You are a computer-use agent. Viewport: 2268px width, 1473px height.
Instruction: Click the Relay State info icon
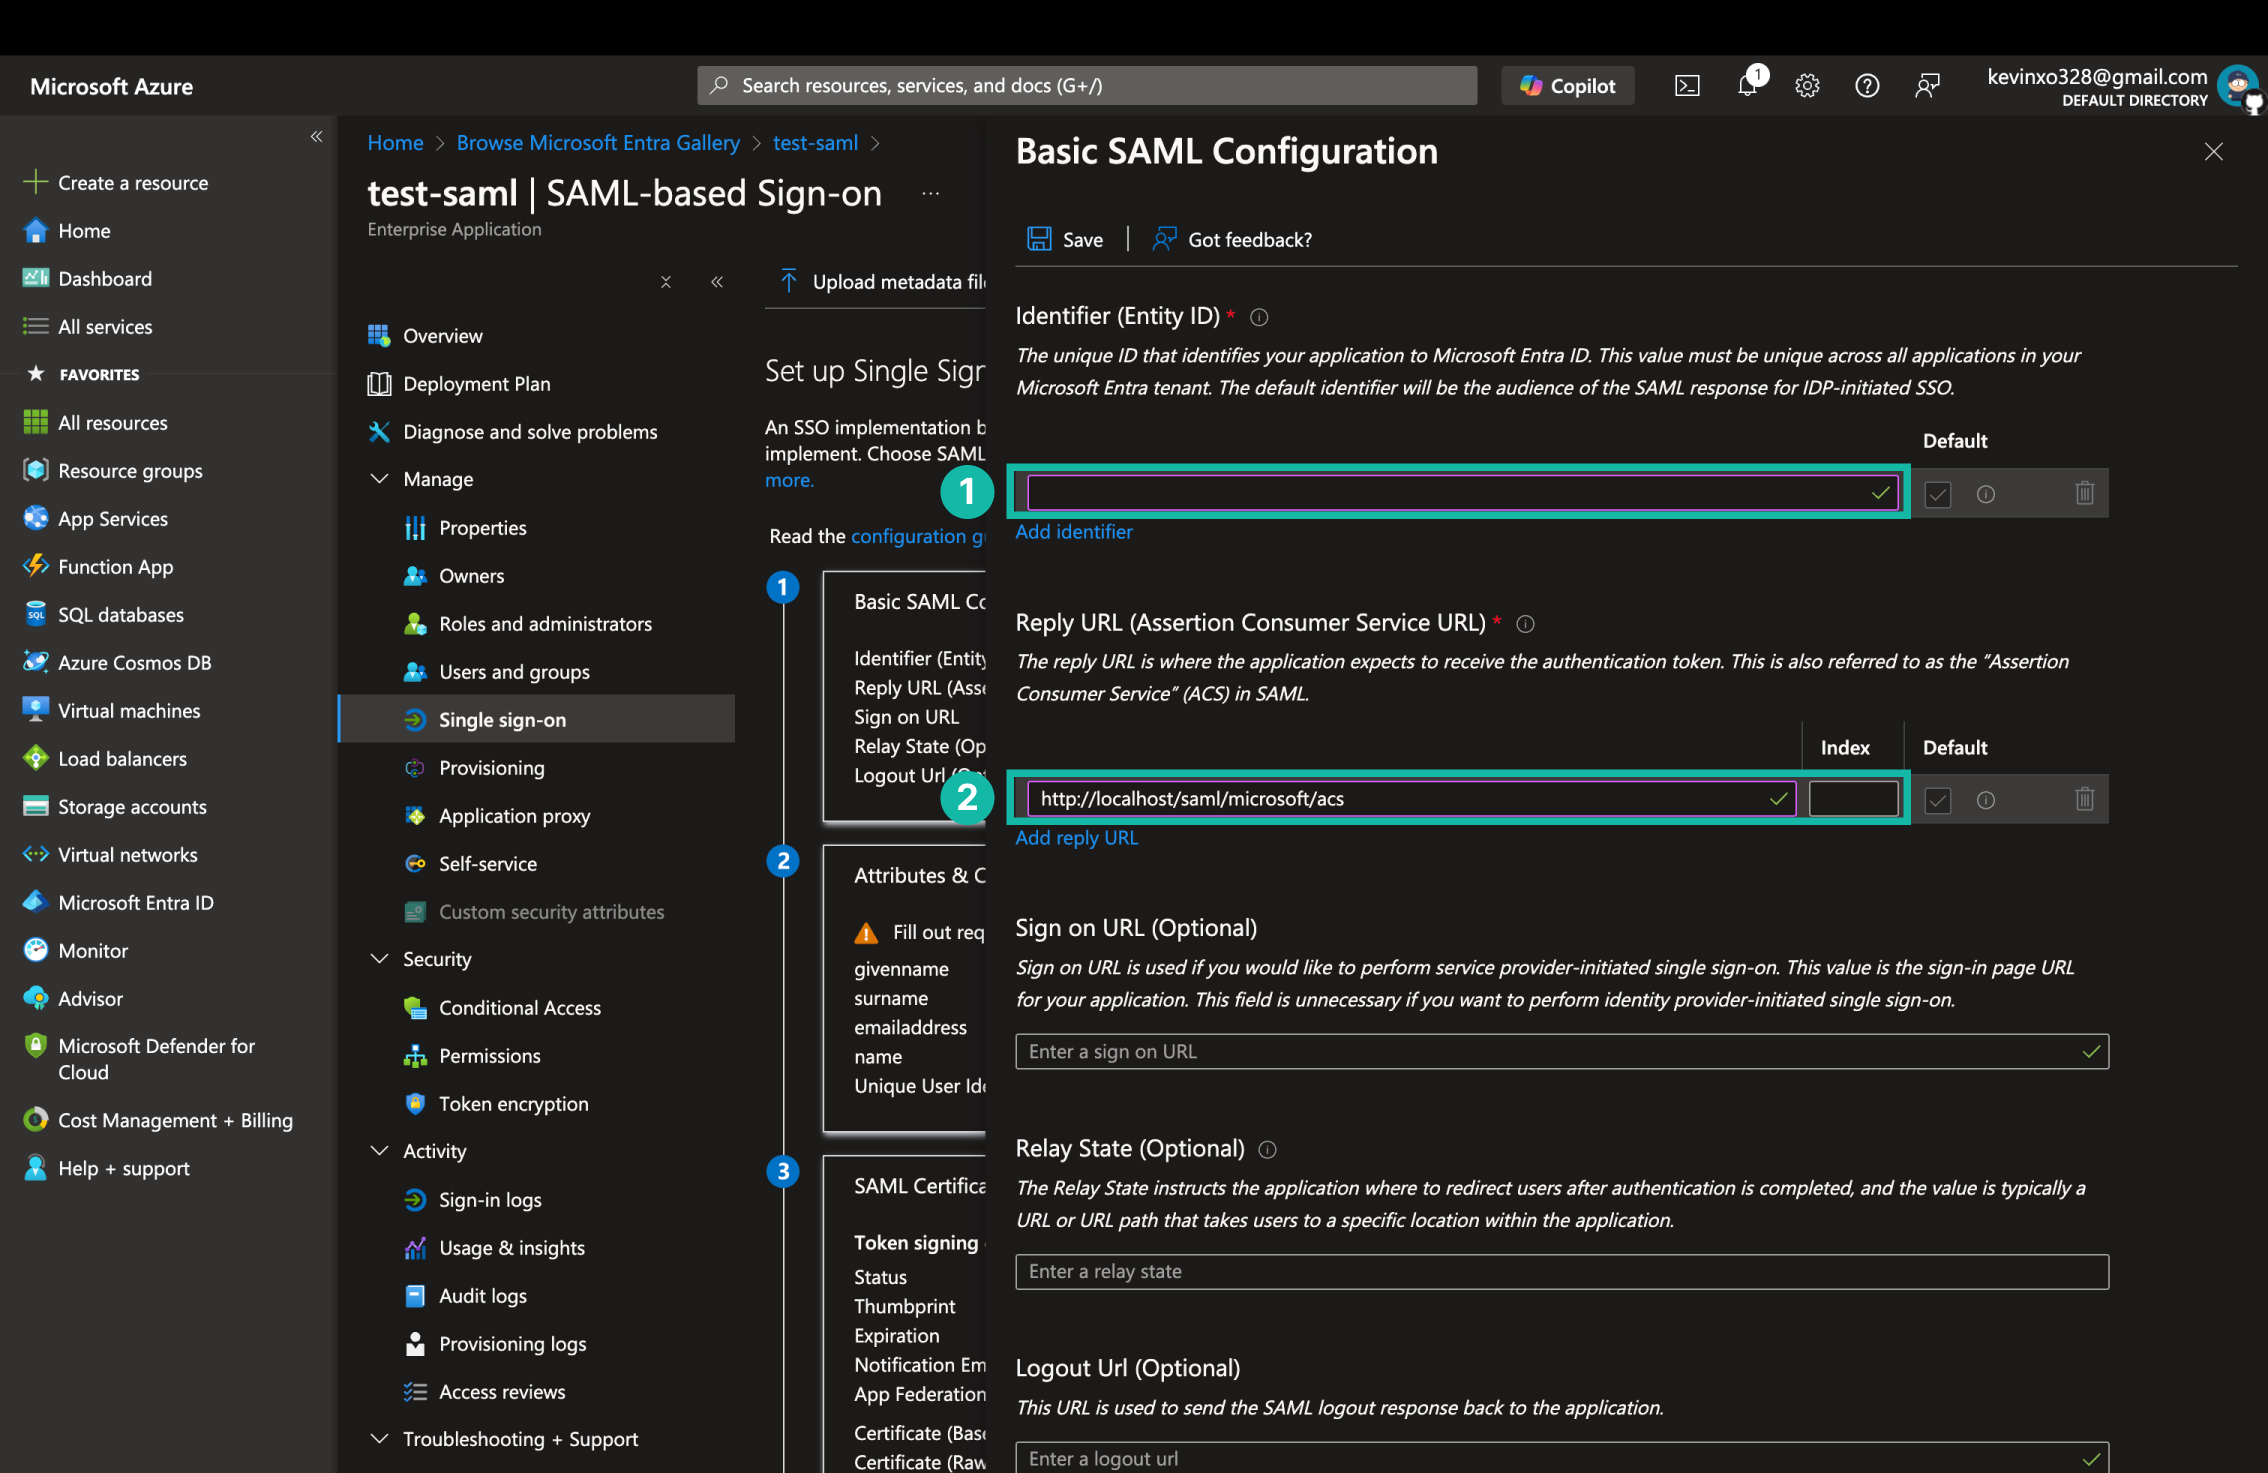tap(1268, 1151)
